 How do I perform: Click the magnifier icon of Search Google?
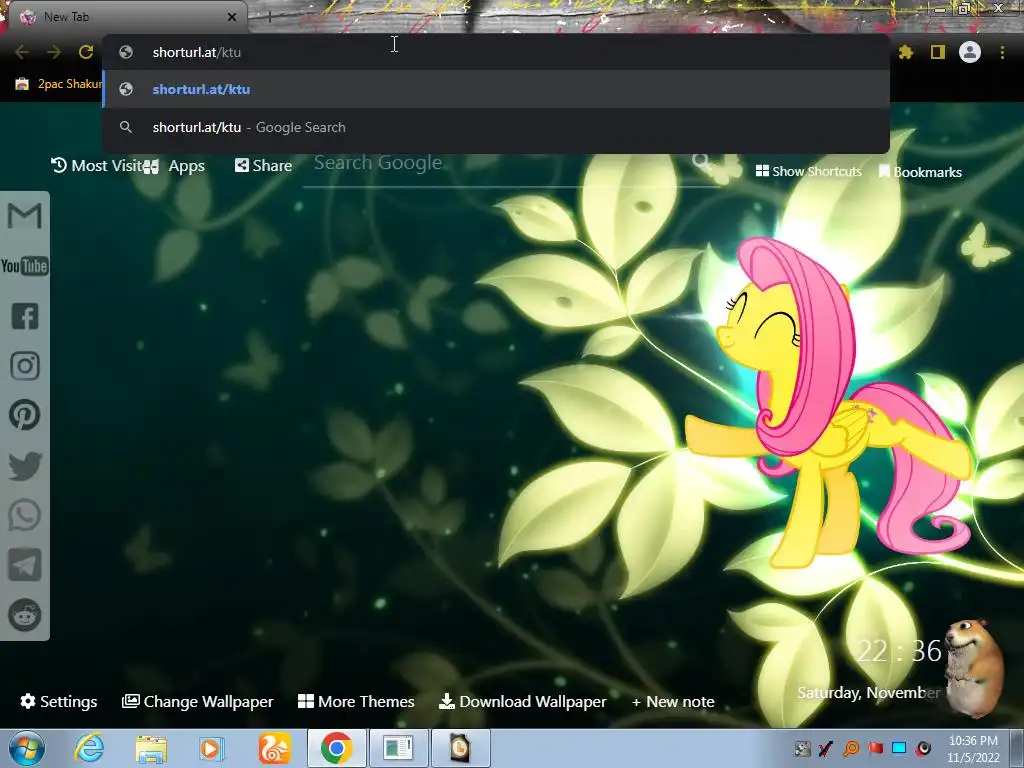point(701,161)
